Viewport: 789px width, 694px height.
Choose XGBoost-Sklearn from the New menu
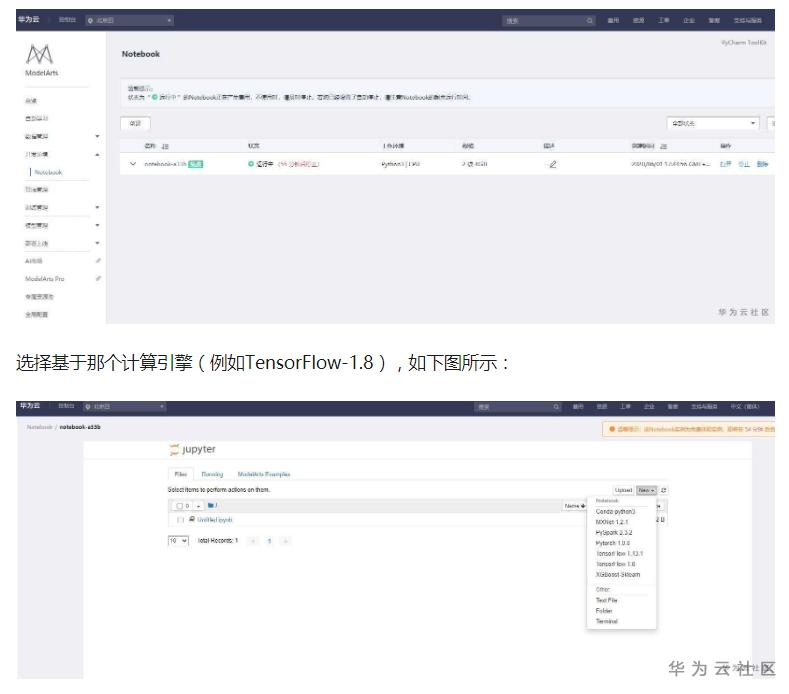[618, 575]
